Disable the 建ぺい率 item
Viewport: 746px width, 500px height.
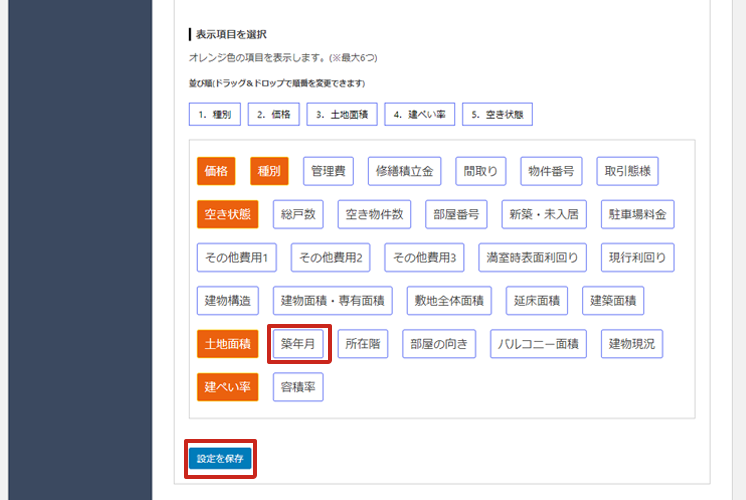(x=227, y=386)
